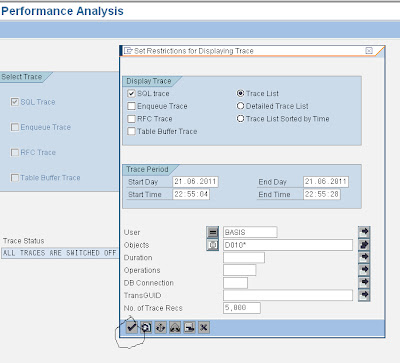This screenshot has width=400, height=363.
Task: Select the Trace List radio option
Action: [240, 93]
